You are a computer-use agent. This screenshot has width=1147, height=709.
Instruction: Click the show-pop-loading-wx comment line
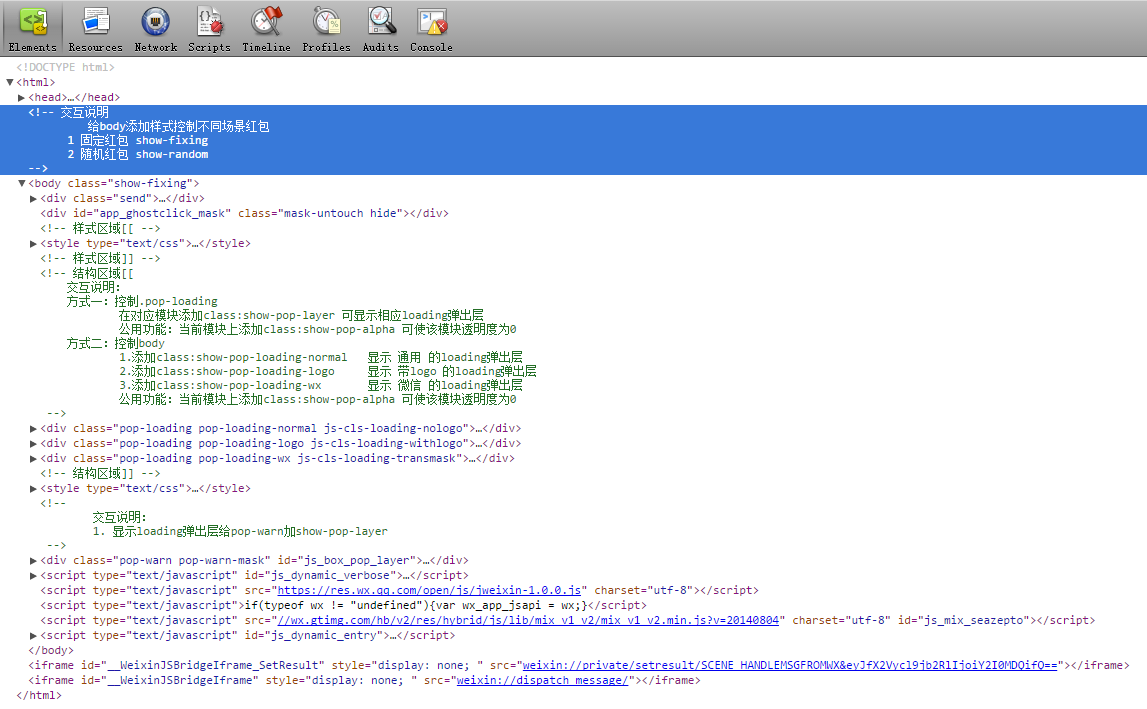click(x=320, y=385)
